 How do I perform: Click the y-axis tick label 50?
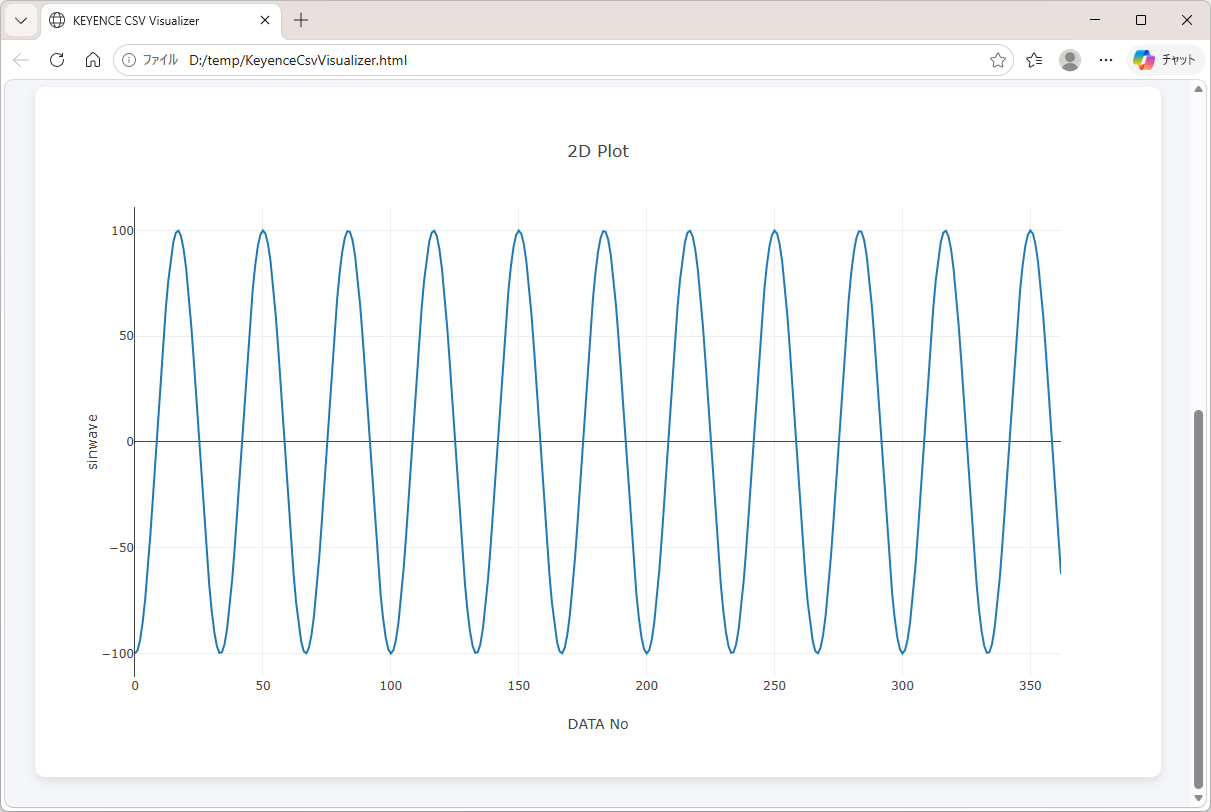pos(126,336)
